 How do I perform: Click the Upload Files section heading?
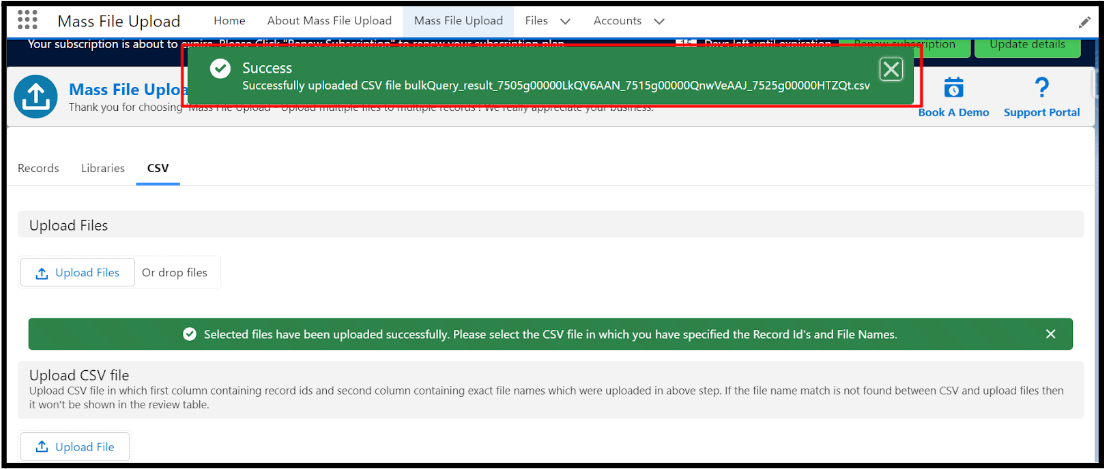(68, 225)
